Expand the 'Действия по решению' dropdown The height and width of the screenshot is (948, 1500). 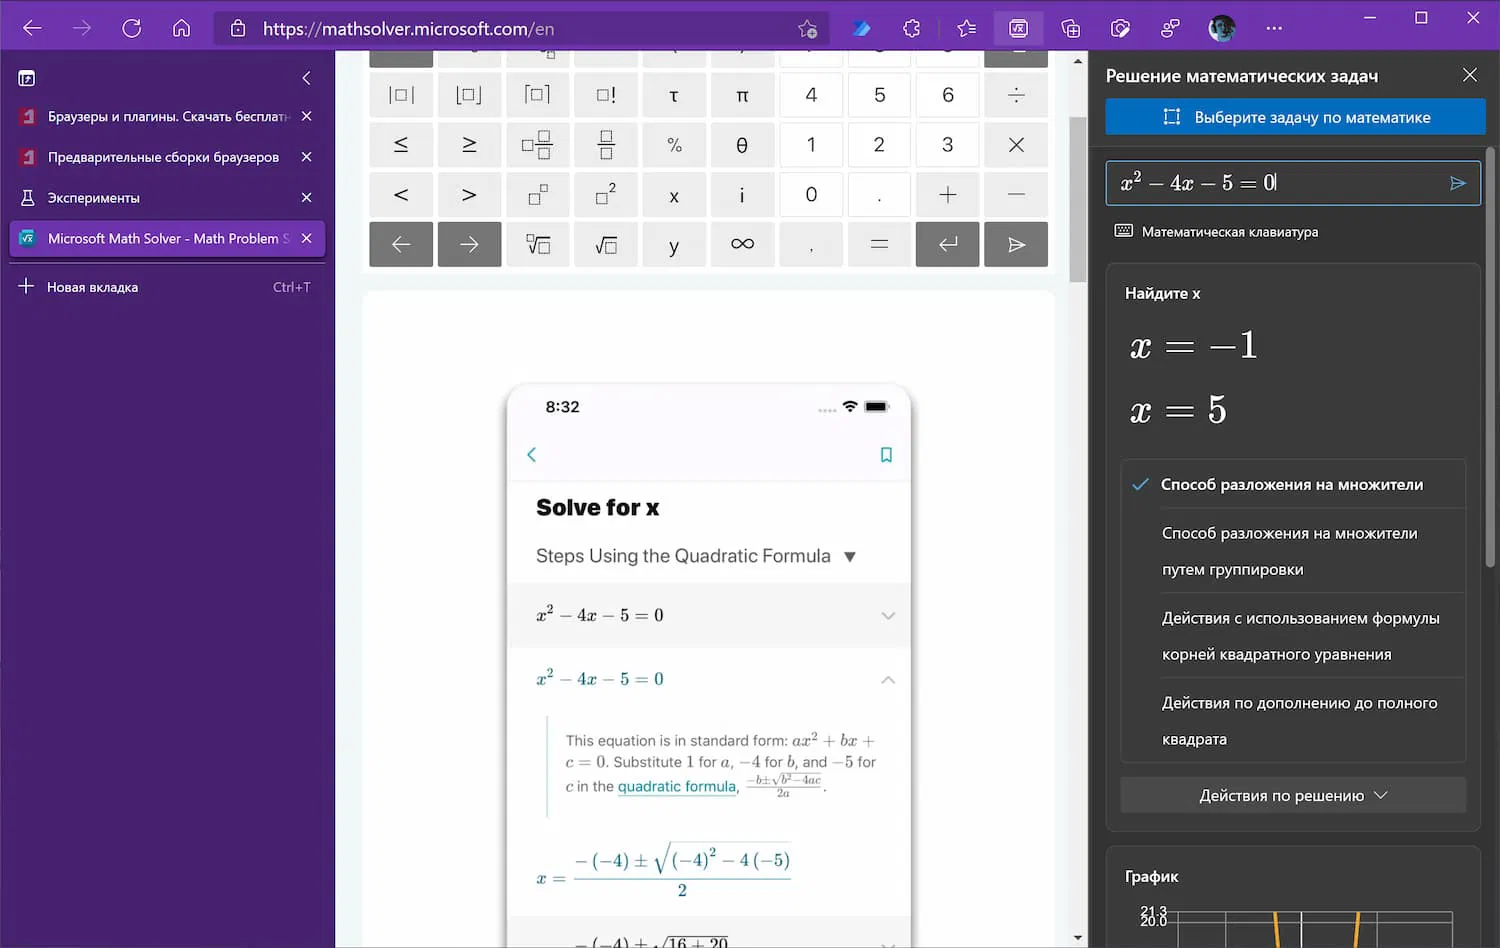click(x=1293, y=796)
